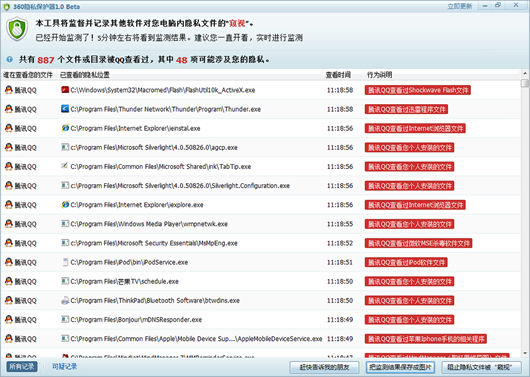Click QQ penguin icon in TabTip.exe row
The width and height of the screenshot is (530, 377).
9,166
